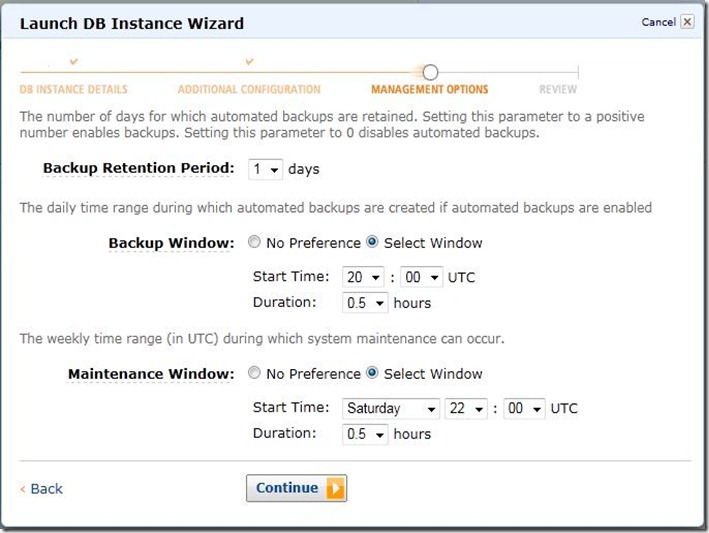Open the Saturday weekday dropdown
Screen dimensions: 709x533
391,408
